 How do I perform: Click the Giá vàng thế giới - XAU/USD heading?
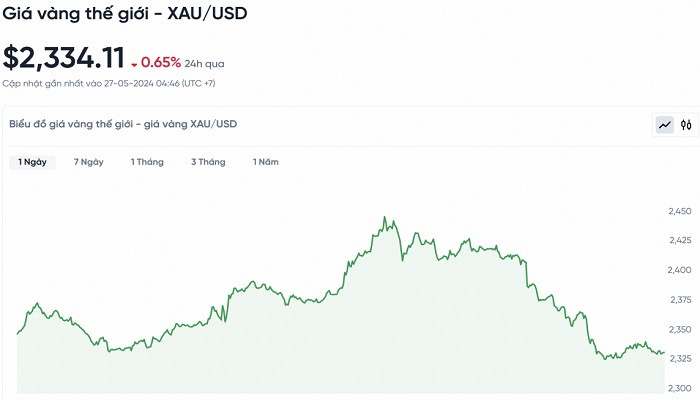(125, 14)
